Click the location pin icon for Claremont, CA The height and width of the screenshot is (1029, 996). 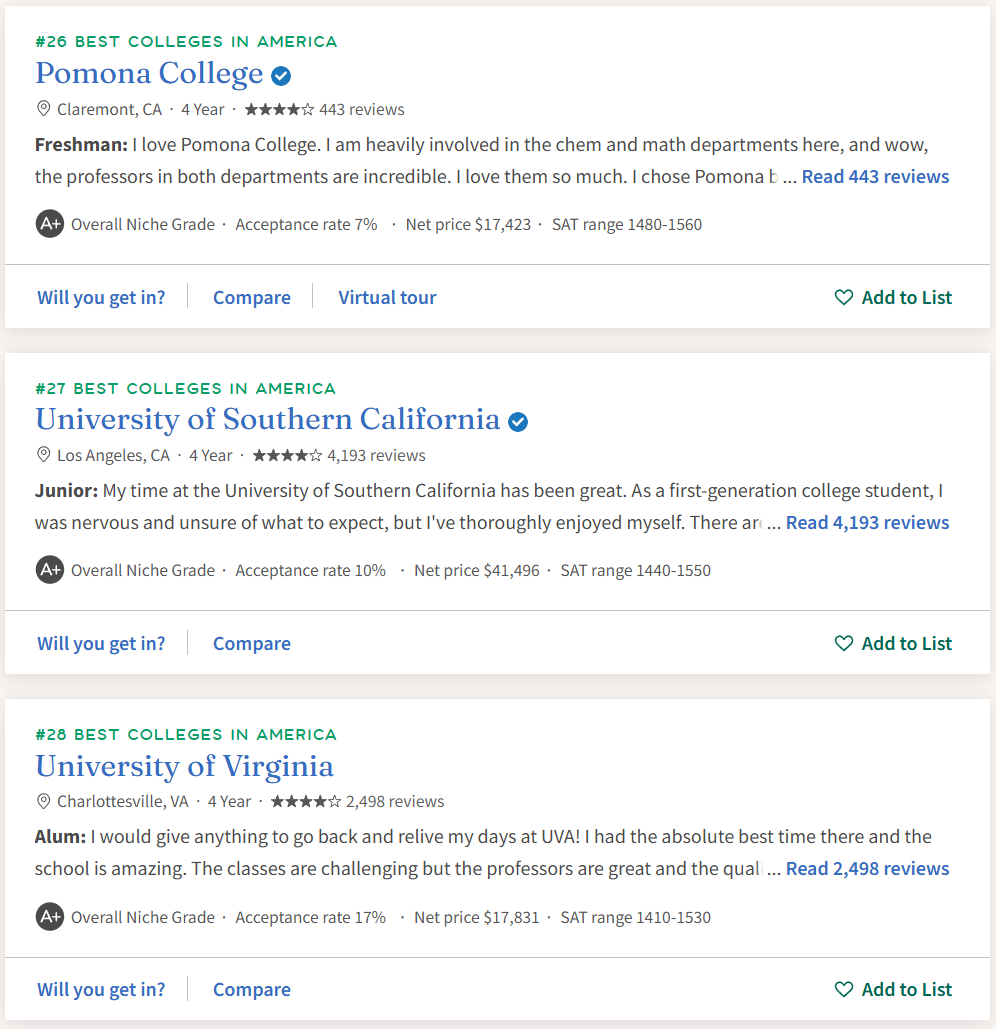pos(43,108)
